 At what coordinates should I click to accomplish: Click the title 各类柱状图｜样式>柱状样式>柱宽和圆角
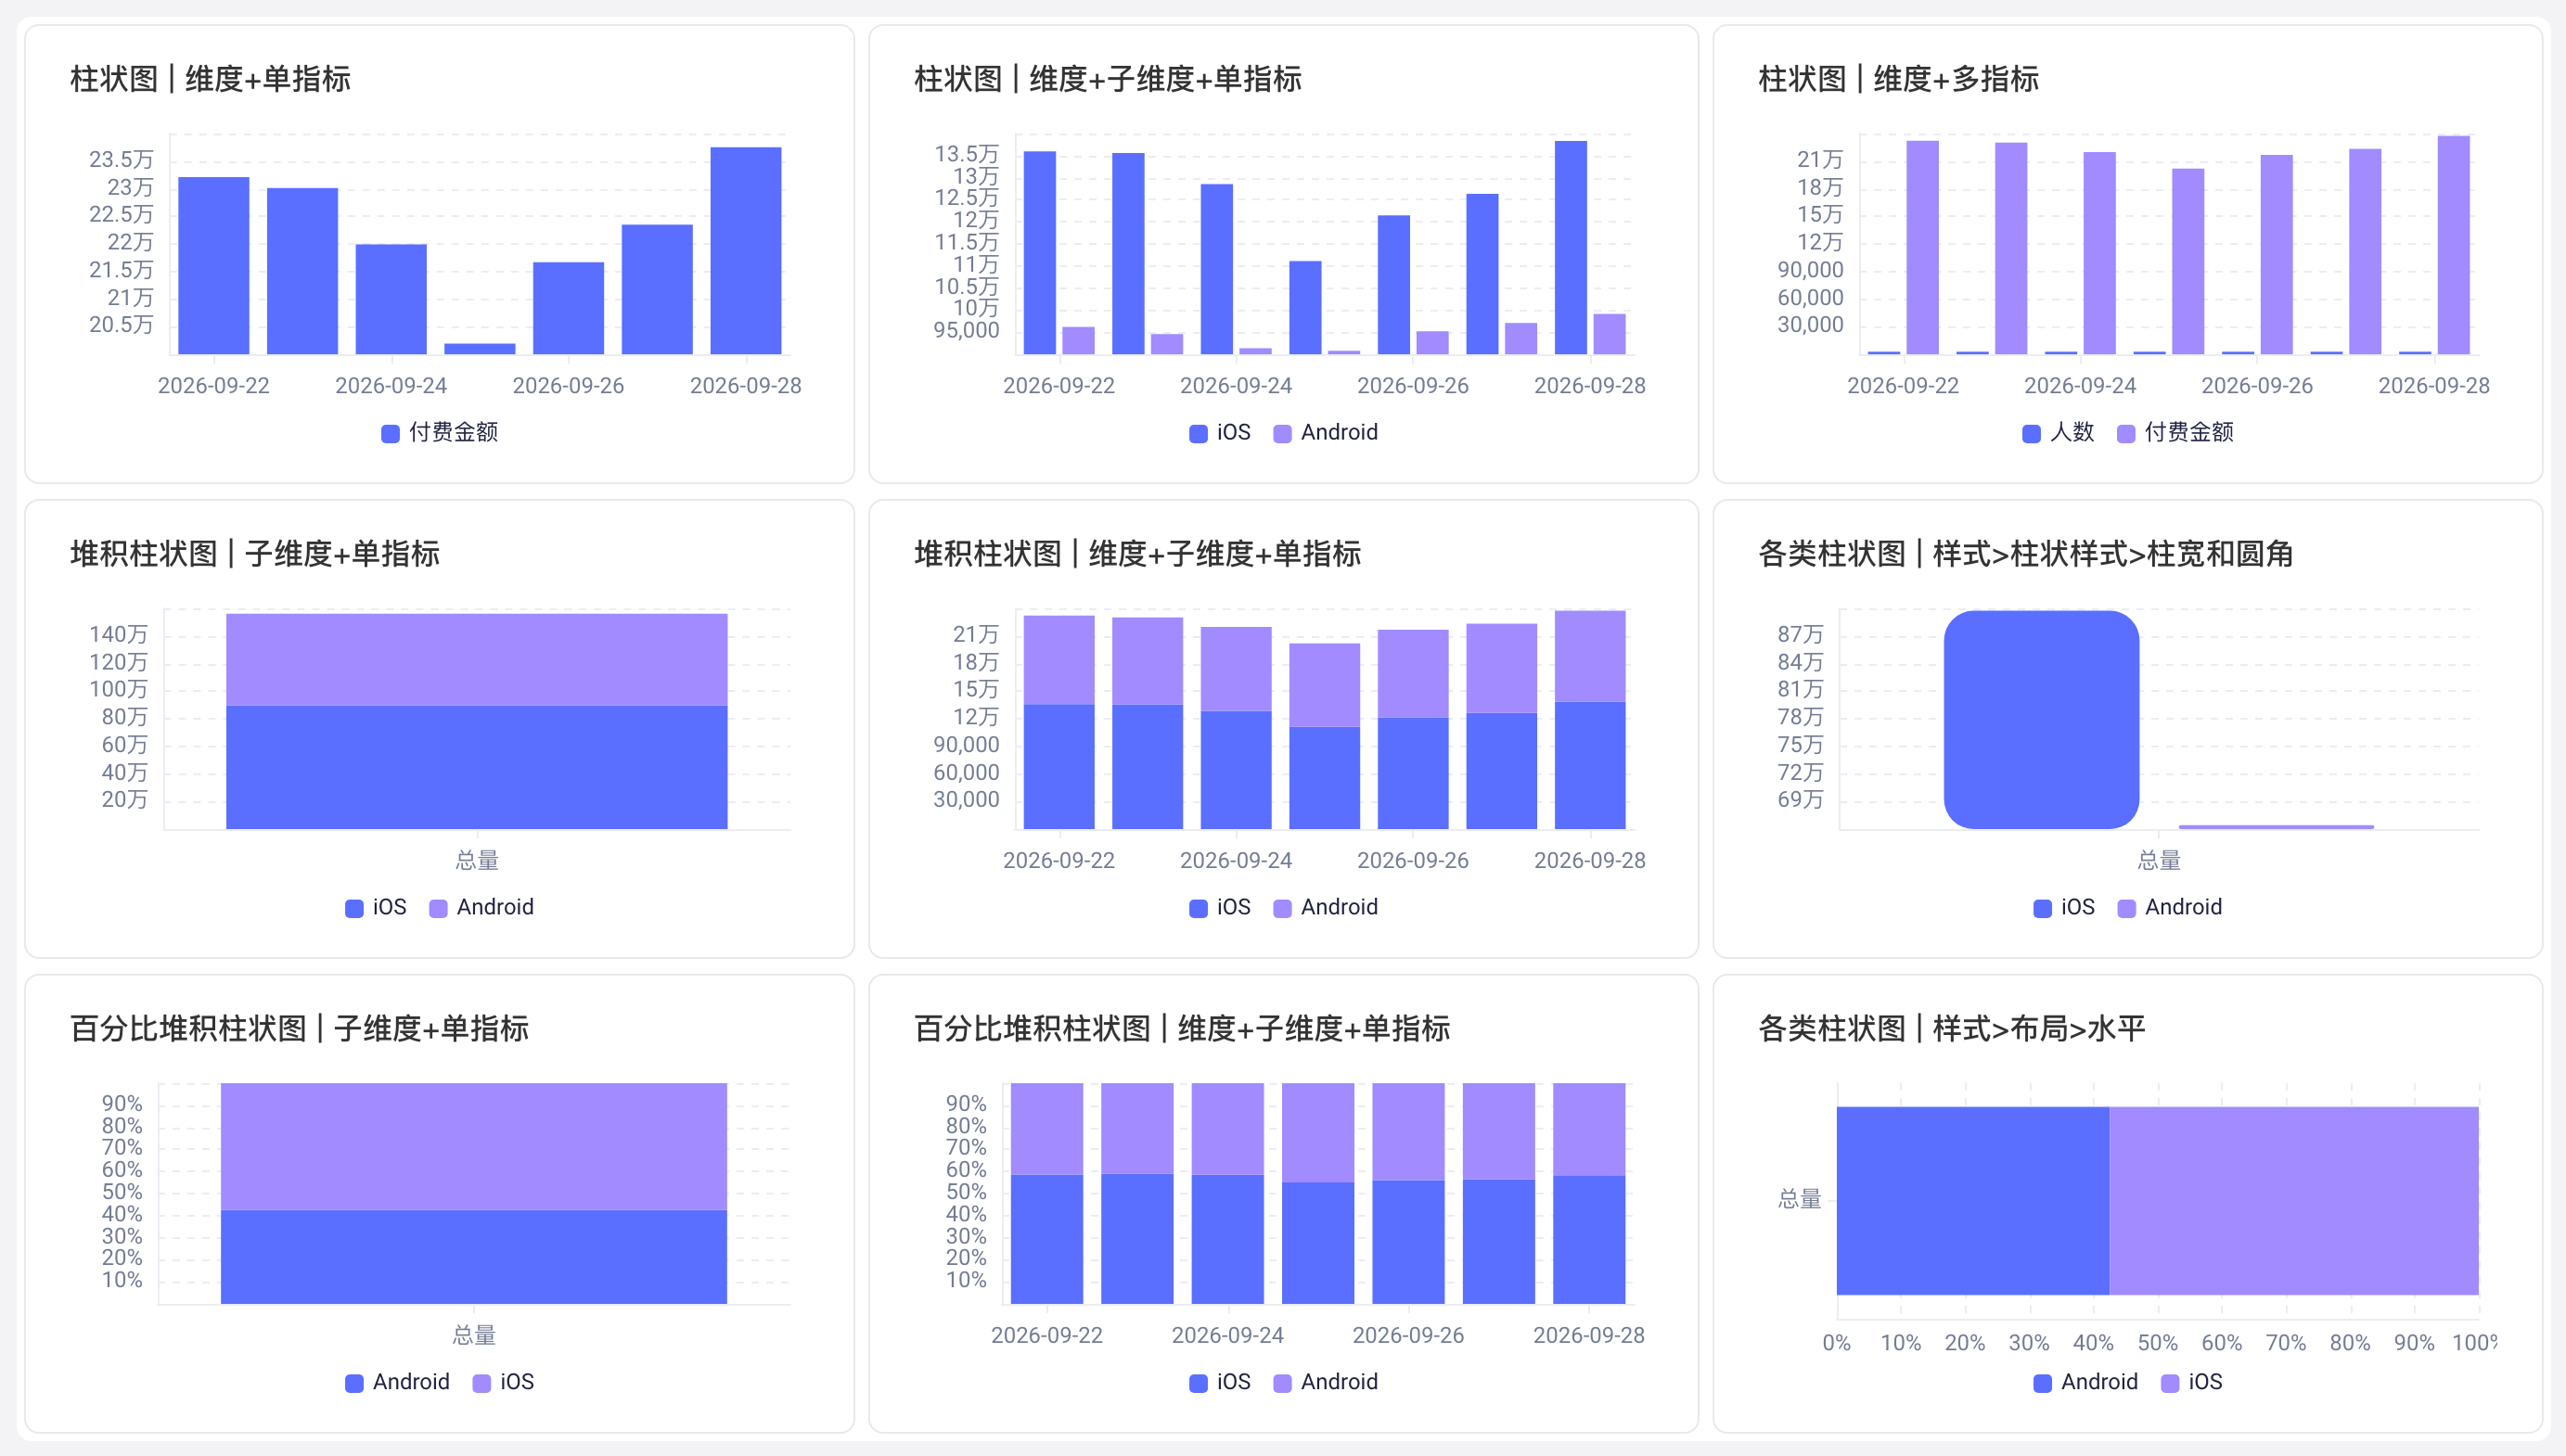(x=2025, y=554)
